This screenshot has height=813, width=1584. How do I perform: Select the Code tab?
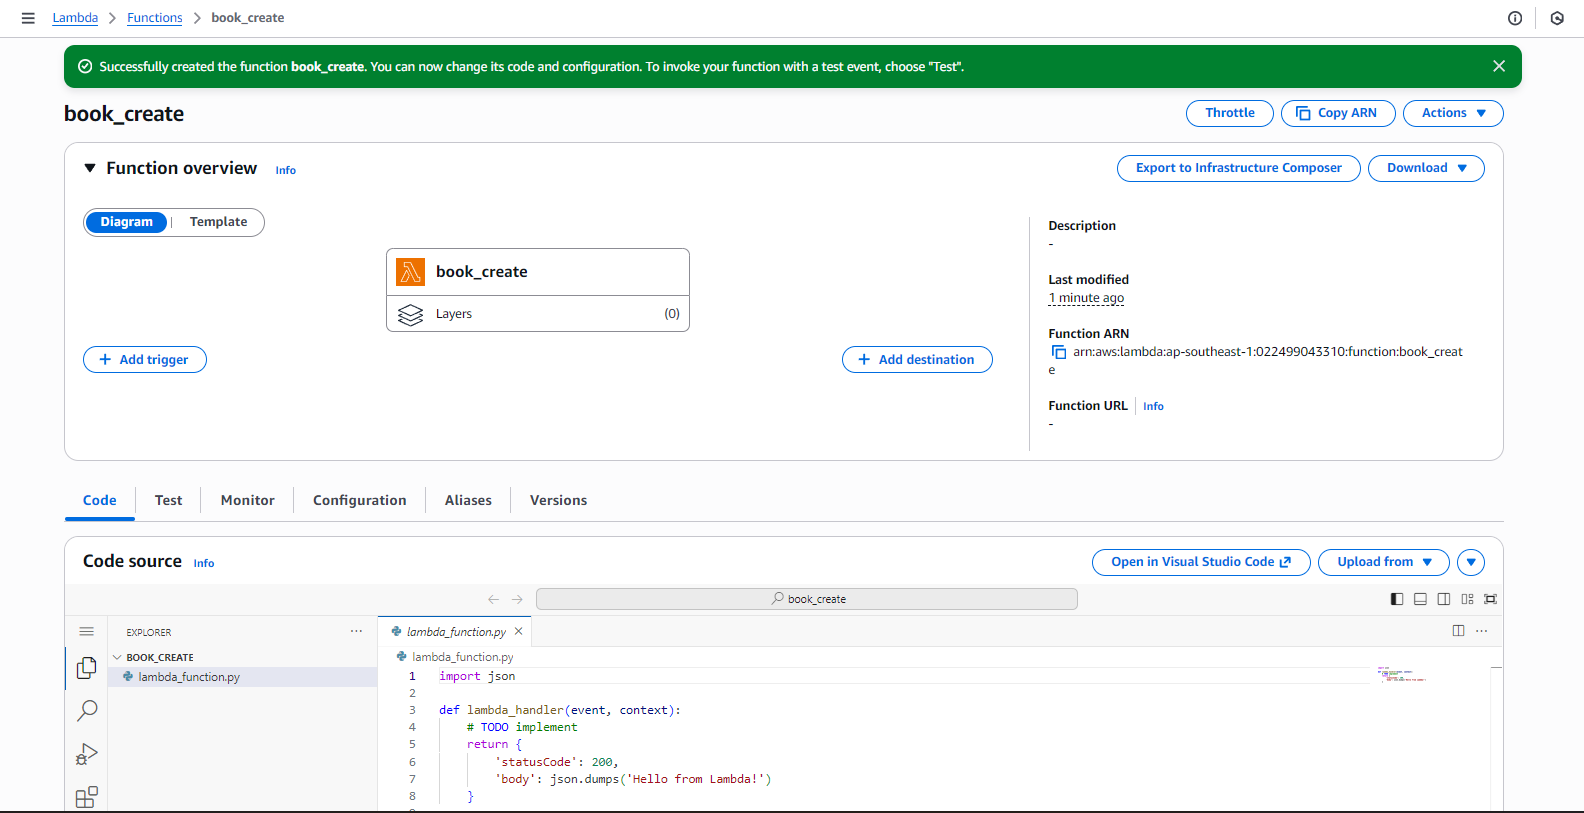[x=100, y=500]
